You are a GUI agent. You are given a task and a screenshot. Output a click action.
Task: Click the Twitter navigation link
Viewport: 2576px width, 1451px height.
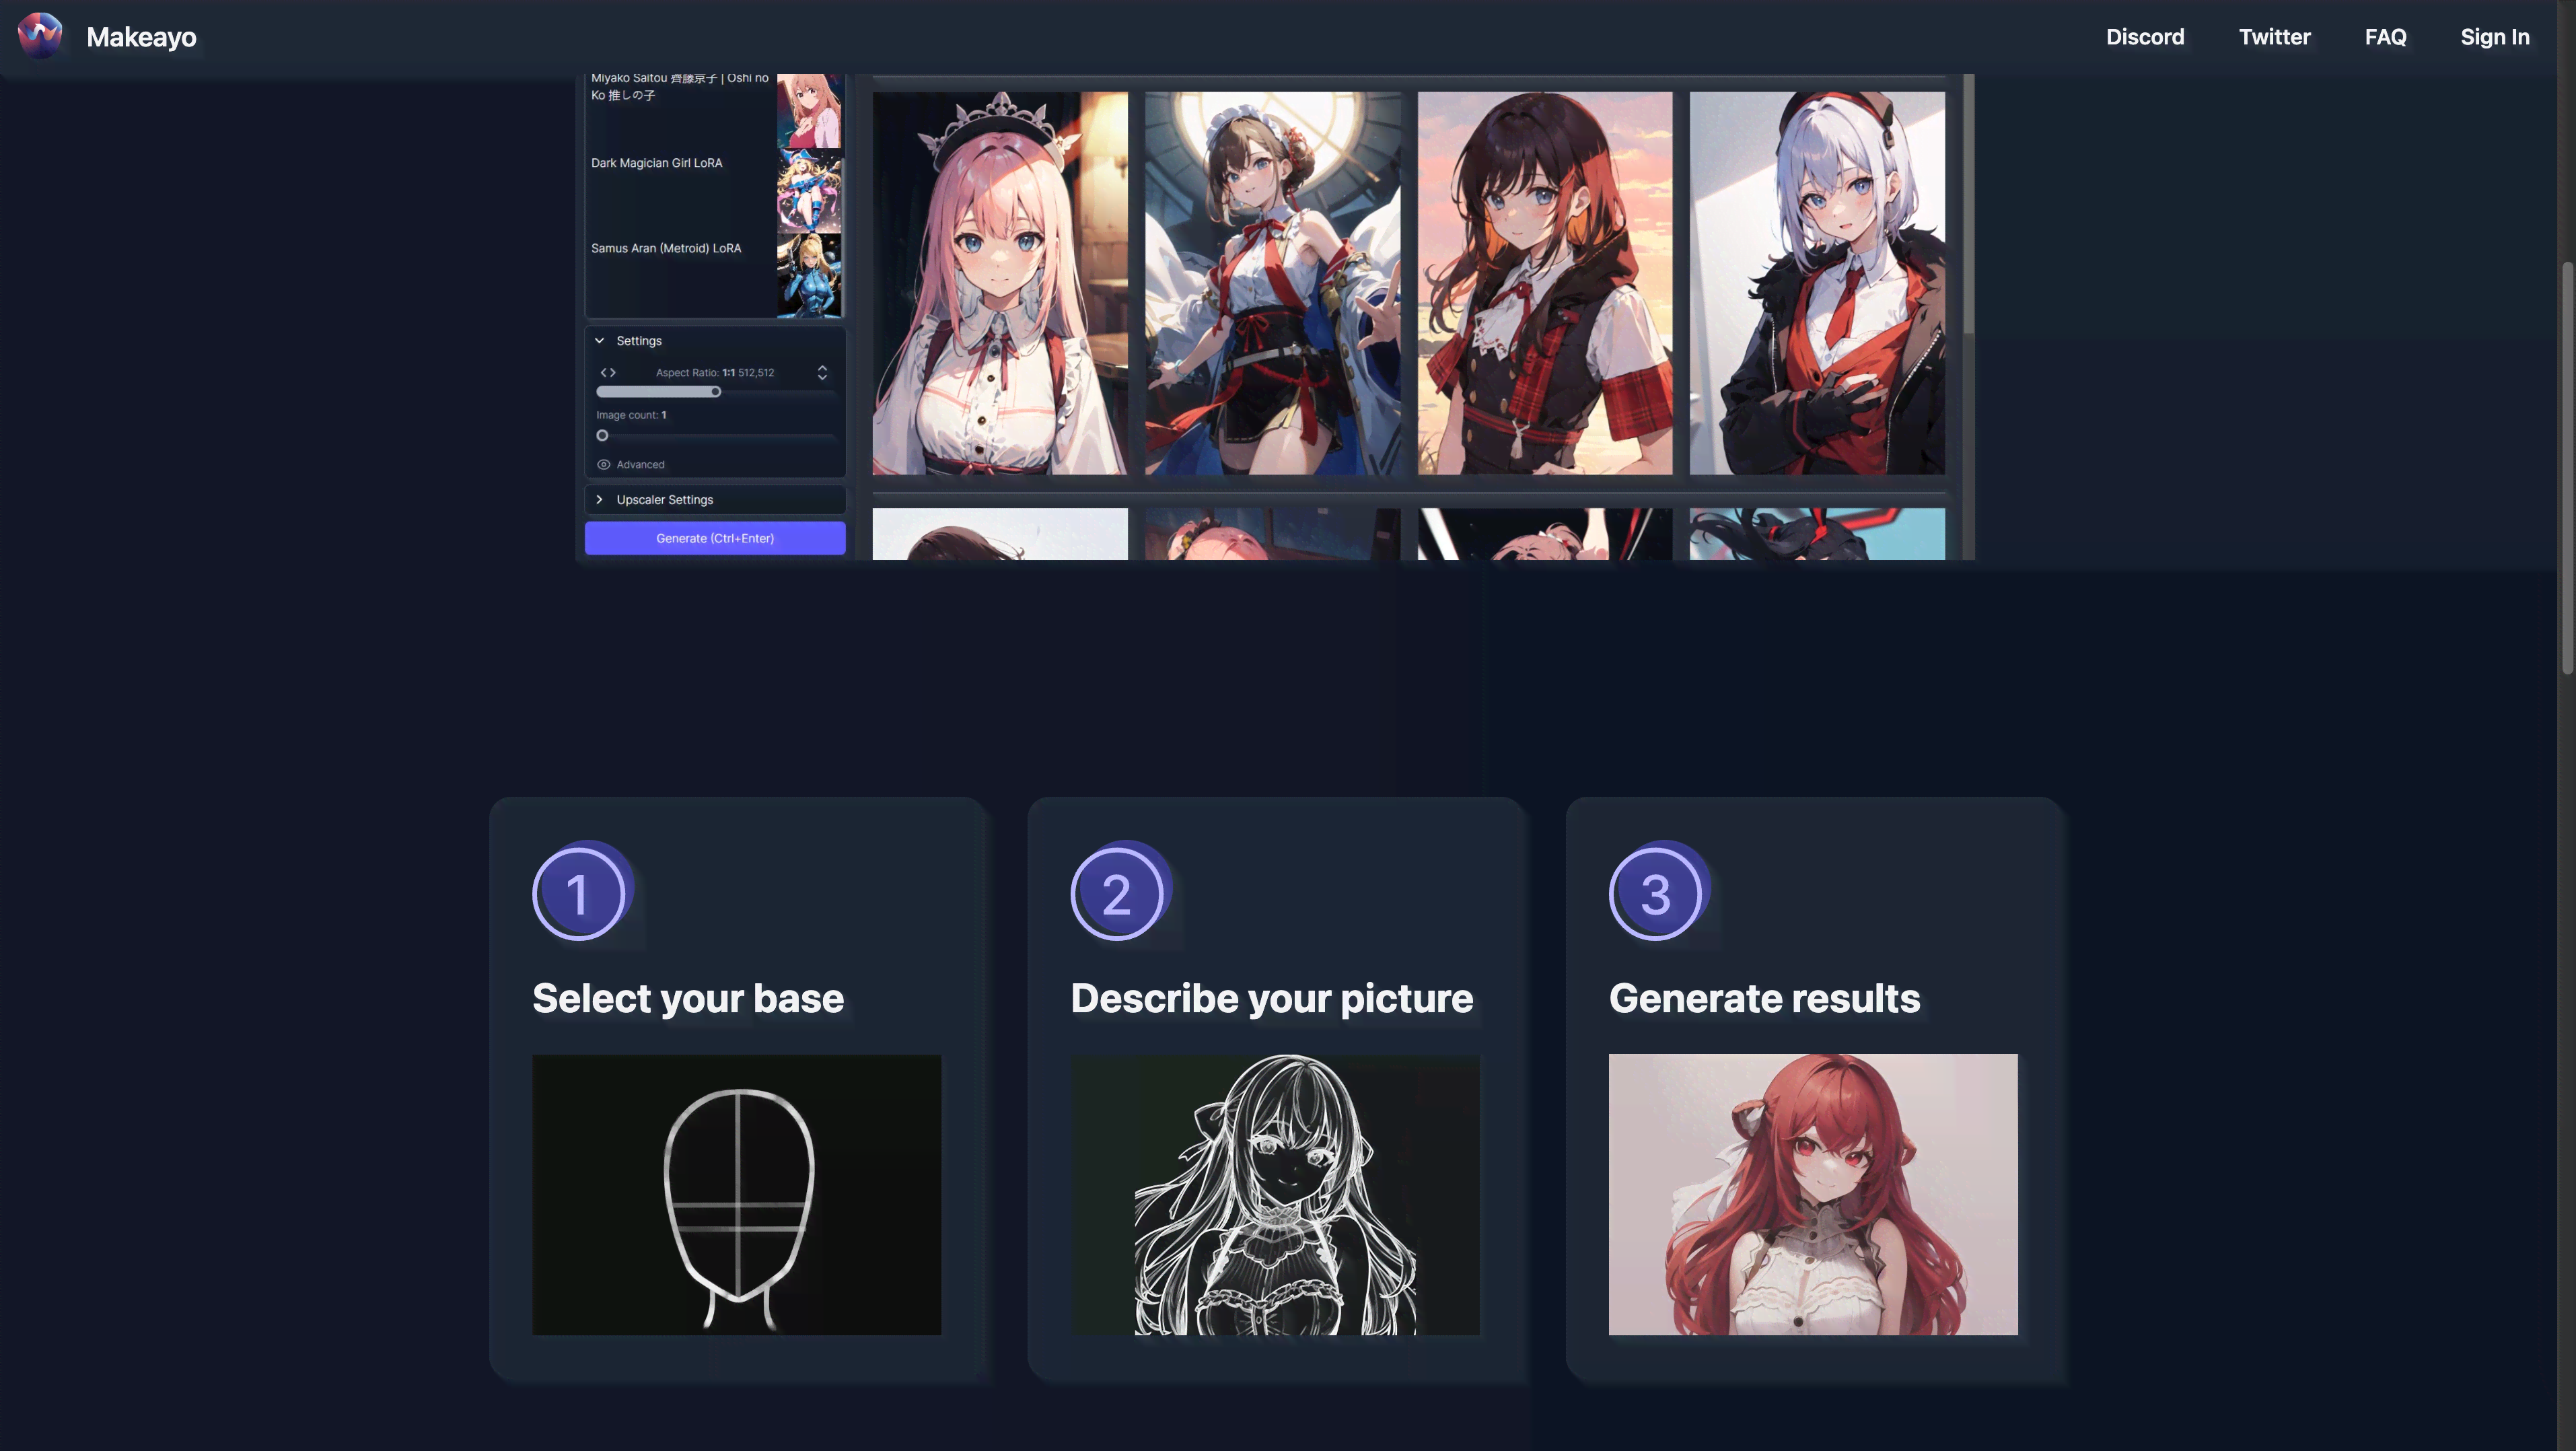[2275, 36]
